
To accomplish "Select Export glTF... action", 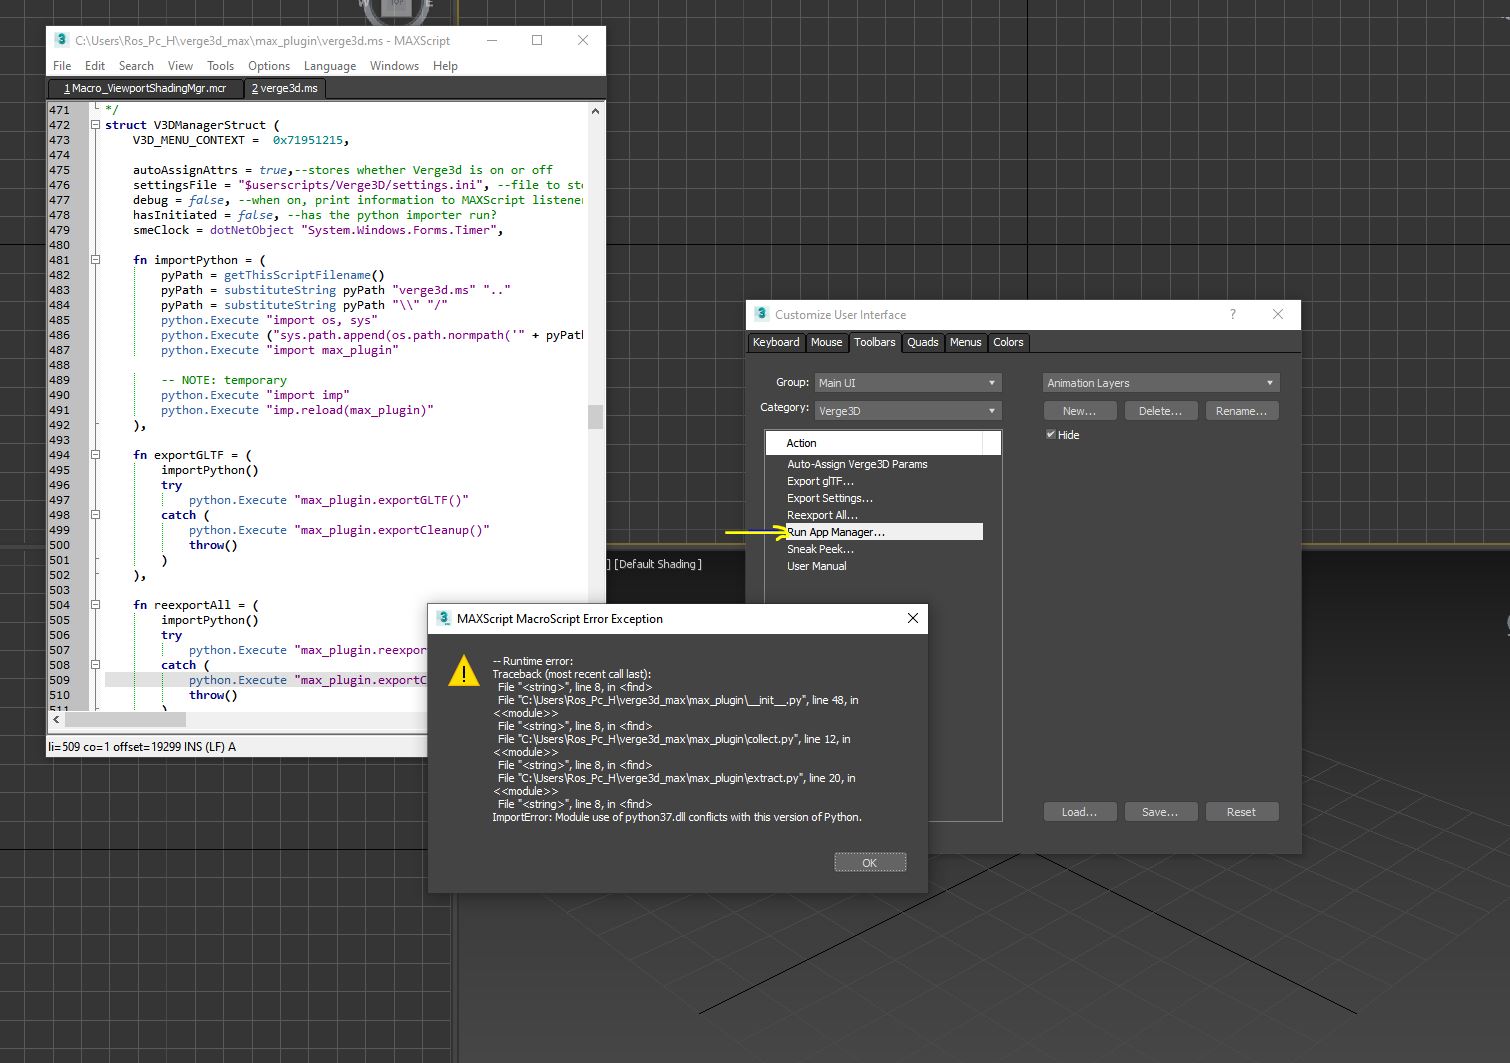I will coord(820,481).
